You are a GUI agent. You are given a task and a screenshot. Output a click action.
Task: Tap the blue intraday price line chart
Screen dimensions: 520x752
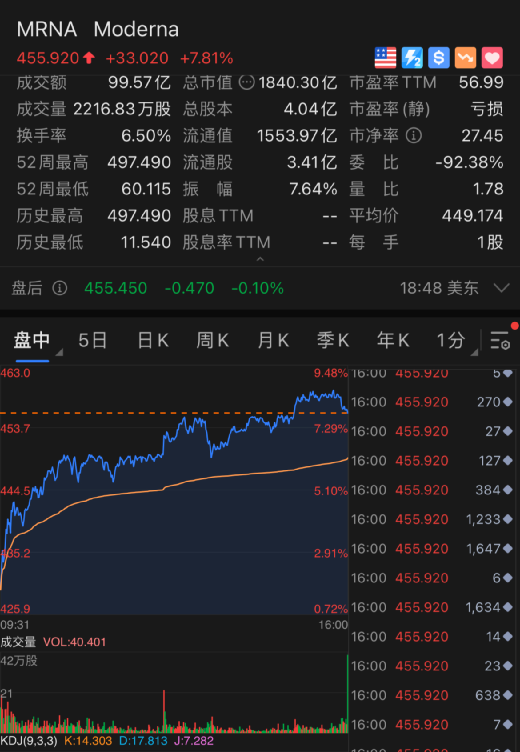[x=174, y=490]
